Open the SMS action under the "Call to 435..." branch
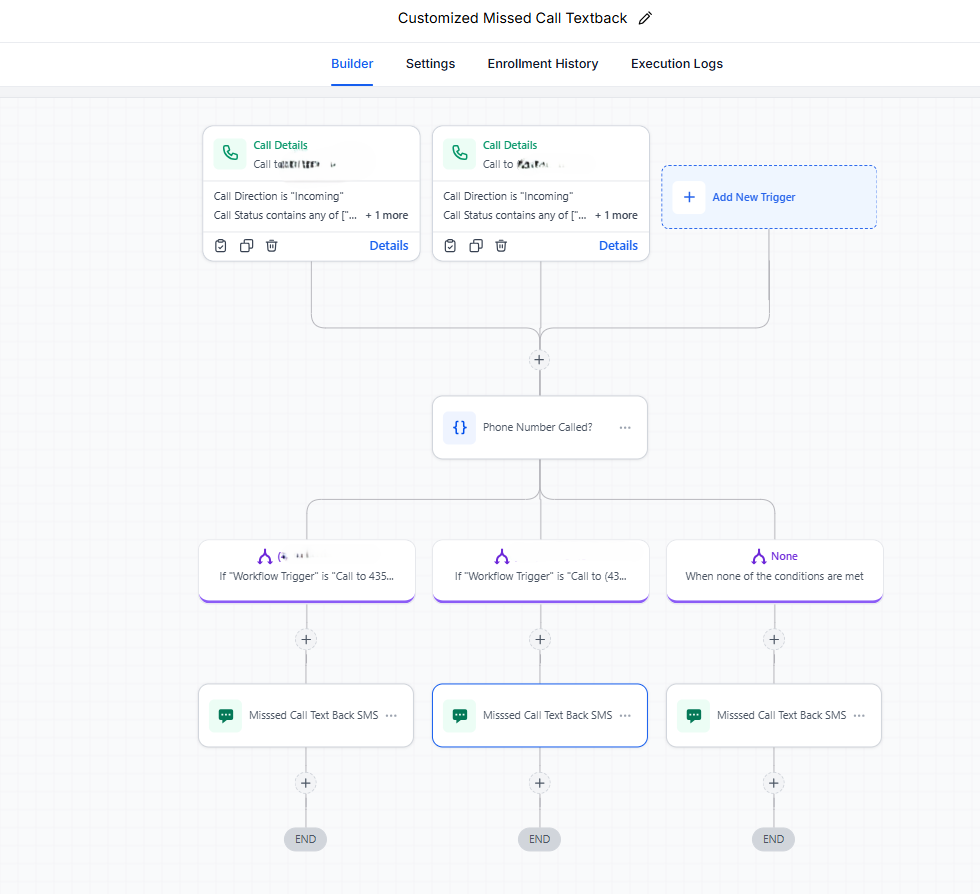Viewport: 980px width, 894px height. [x=306, y=715]
